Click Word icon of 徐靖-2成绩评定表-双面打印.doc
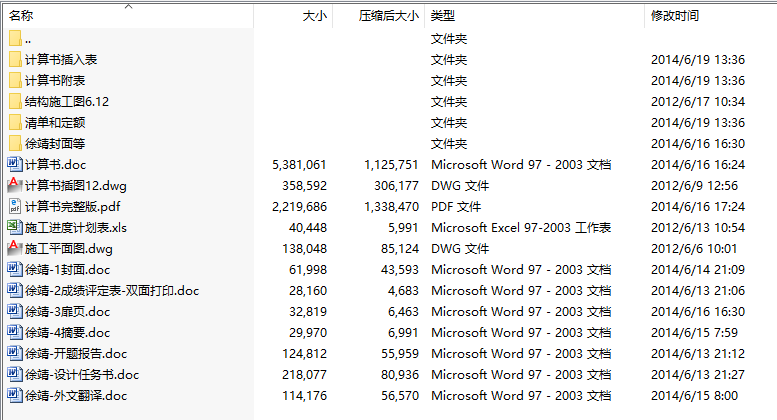Image resolution: width=777 pixels, height=420 pixels. [15, 290]
